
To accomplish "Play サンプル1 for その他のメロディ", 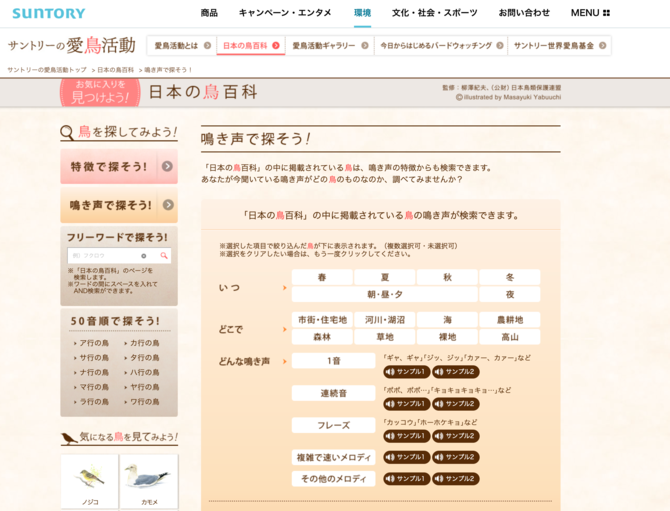I will 406,479.
